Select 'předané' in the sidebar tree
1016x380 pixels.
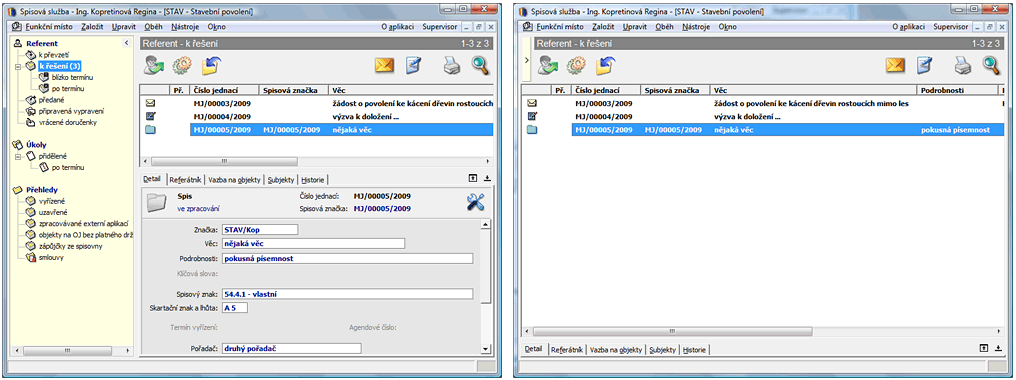(51, 100)
